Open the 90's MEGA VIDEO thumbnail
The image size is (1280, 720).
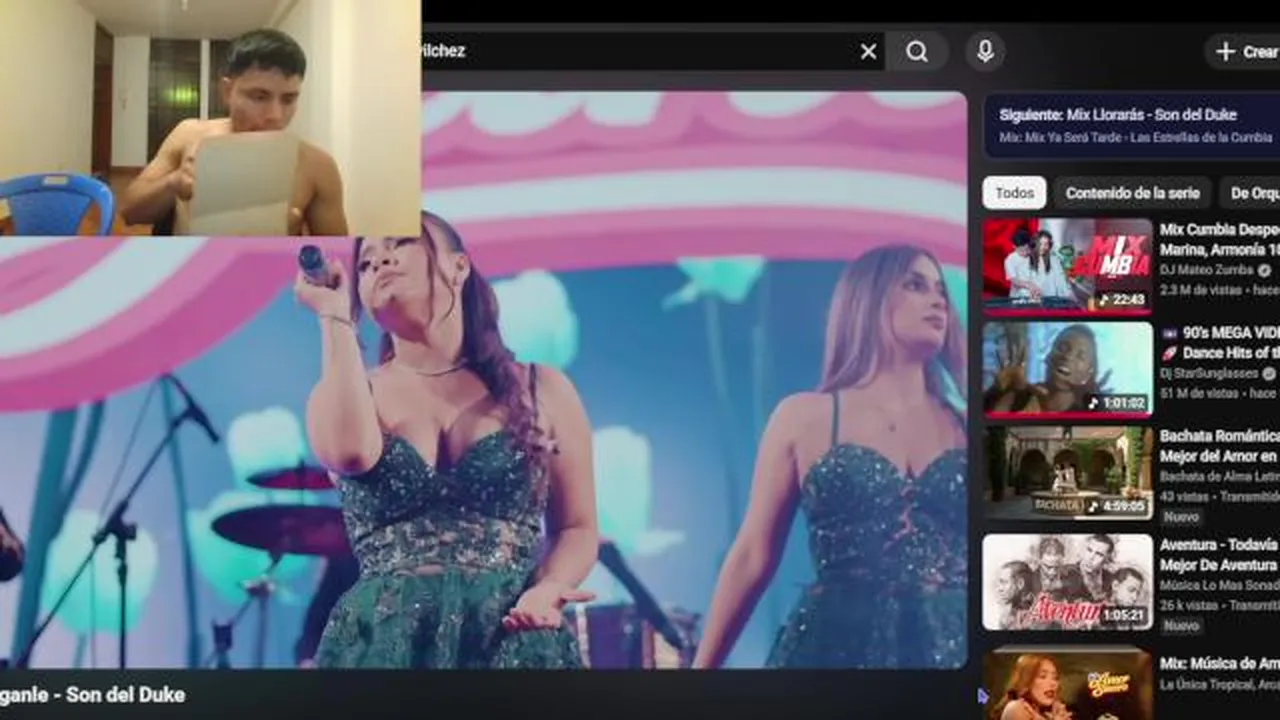click(1067, 369)
